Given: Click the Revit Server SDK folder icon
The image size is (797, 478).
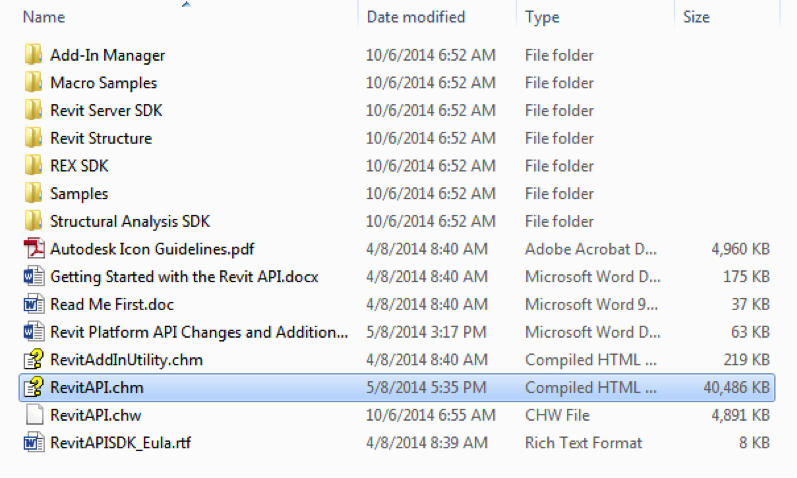Looking at the screenshot, I should (x=34, y=110).
